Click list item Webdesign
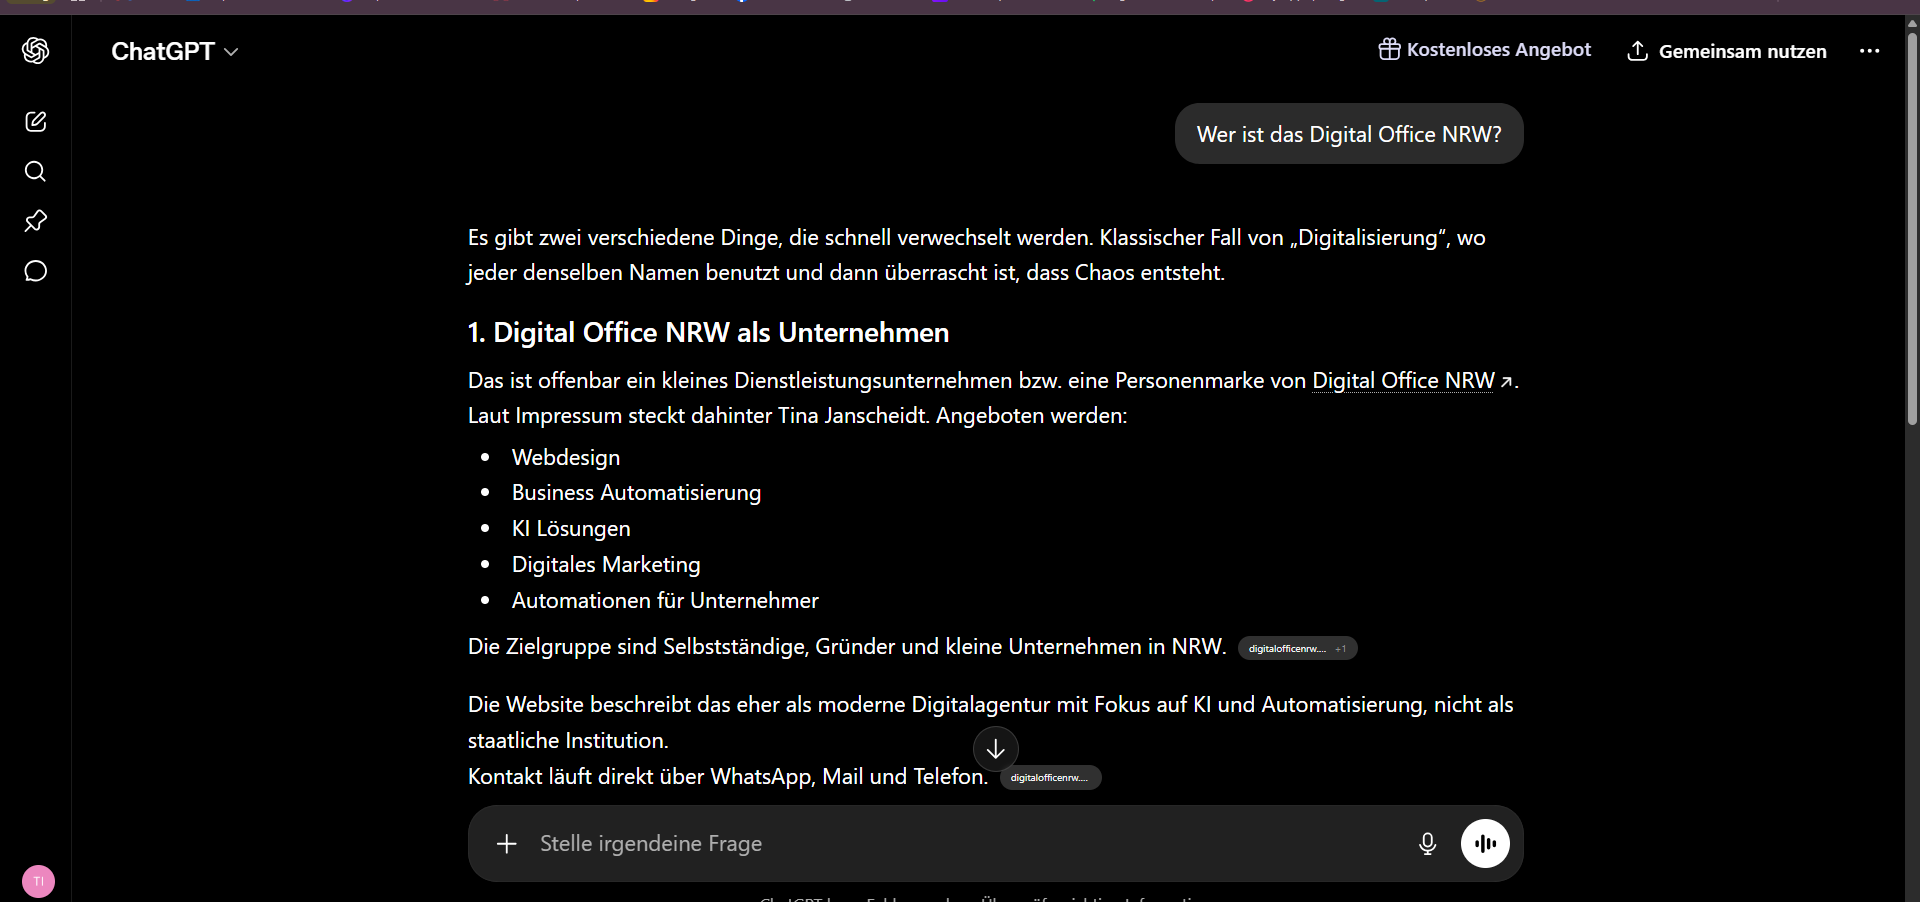The width and height of the screenshot is (1920, 902). click(566, 458)
